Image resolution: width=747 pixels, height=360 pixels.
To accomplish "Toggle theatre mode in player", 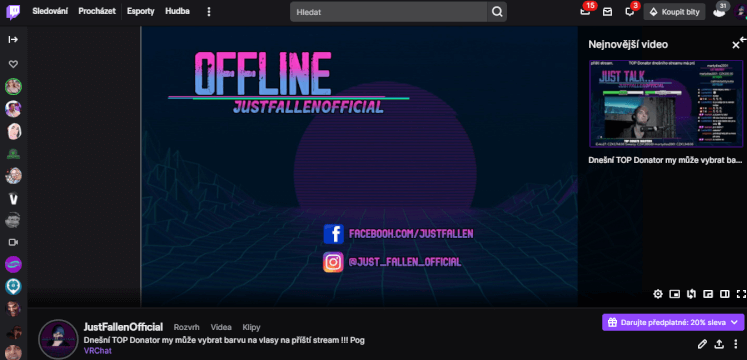I will 725,294.
